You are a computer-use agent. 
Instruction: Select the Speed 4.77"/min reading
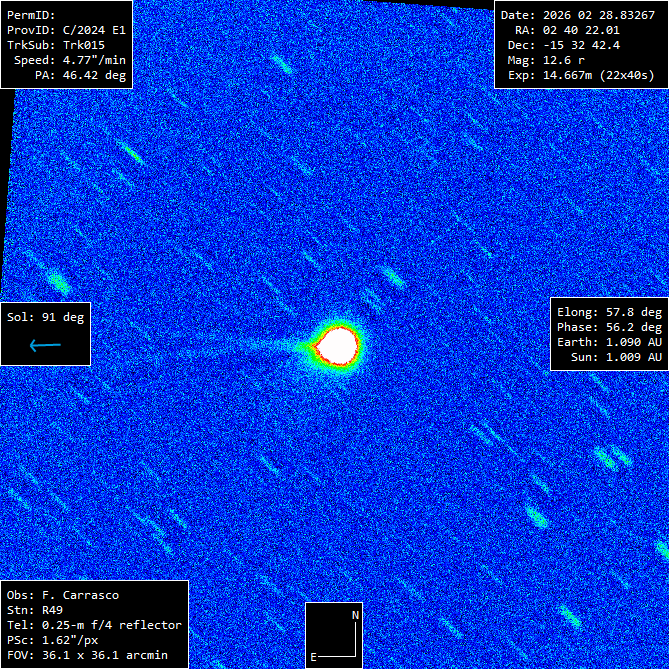70,61
